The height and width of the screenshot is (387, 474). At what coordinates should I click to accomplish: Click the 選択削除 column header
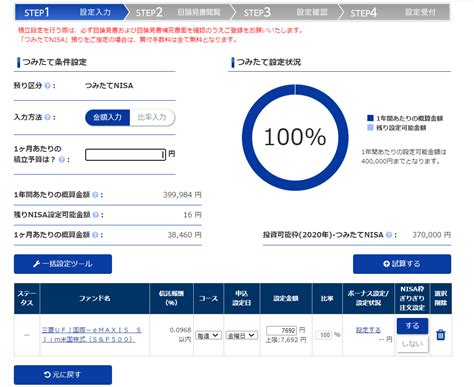(441, 298)
